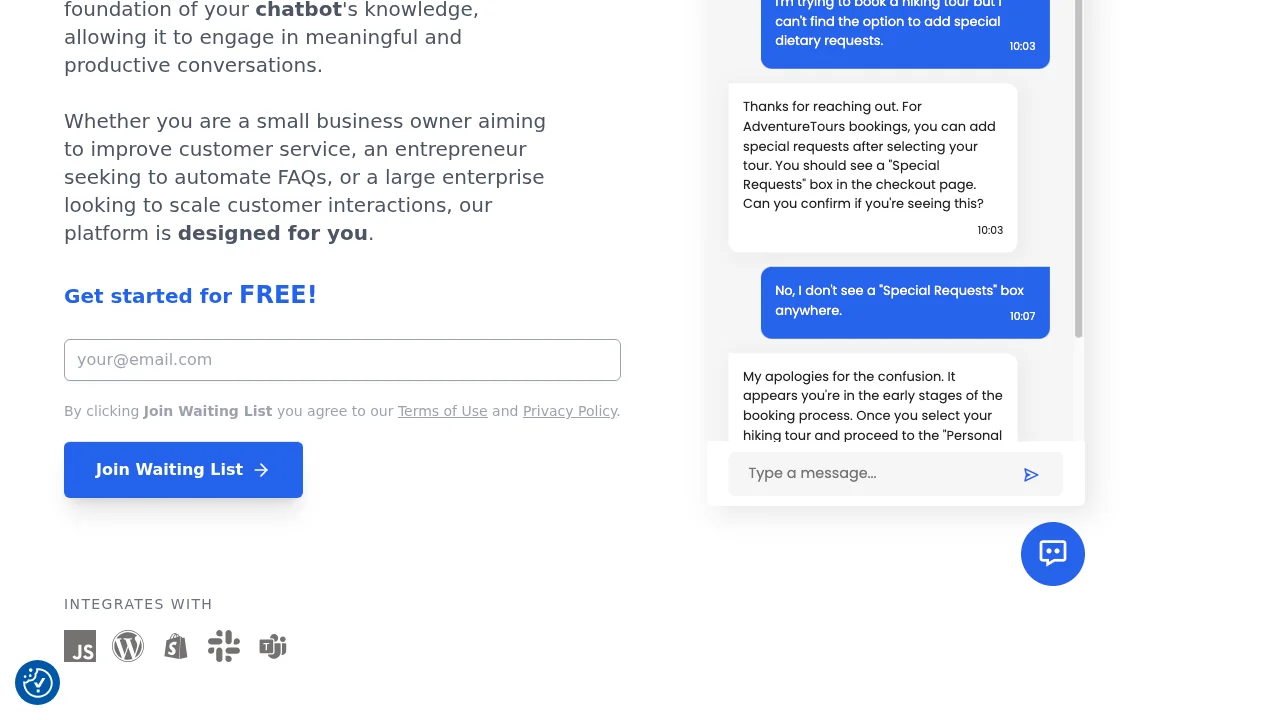
Task: Click the Microsoft Teams icon
Action: click(x=273, y=646)
